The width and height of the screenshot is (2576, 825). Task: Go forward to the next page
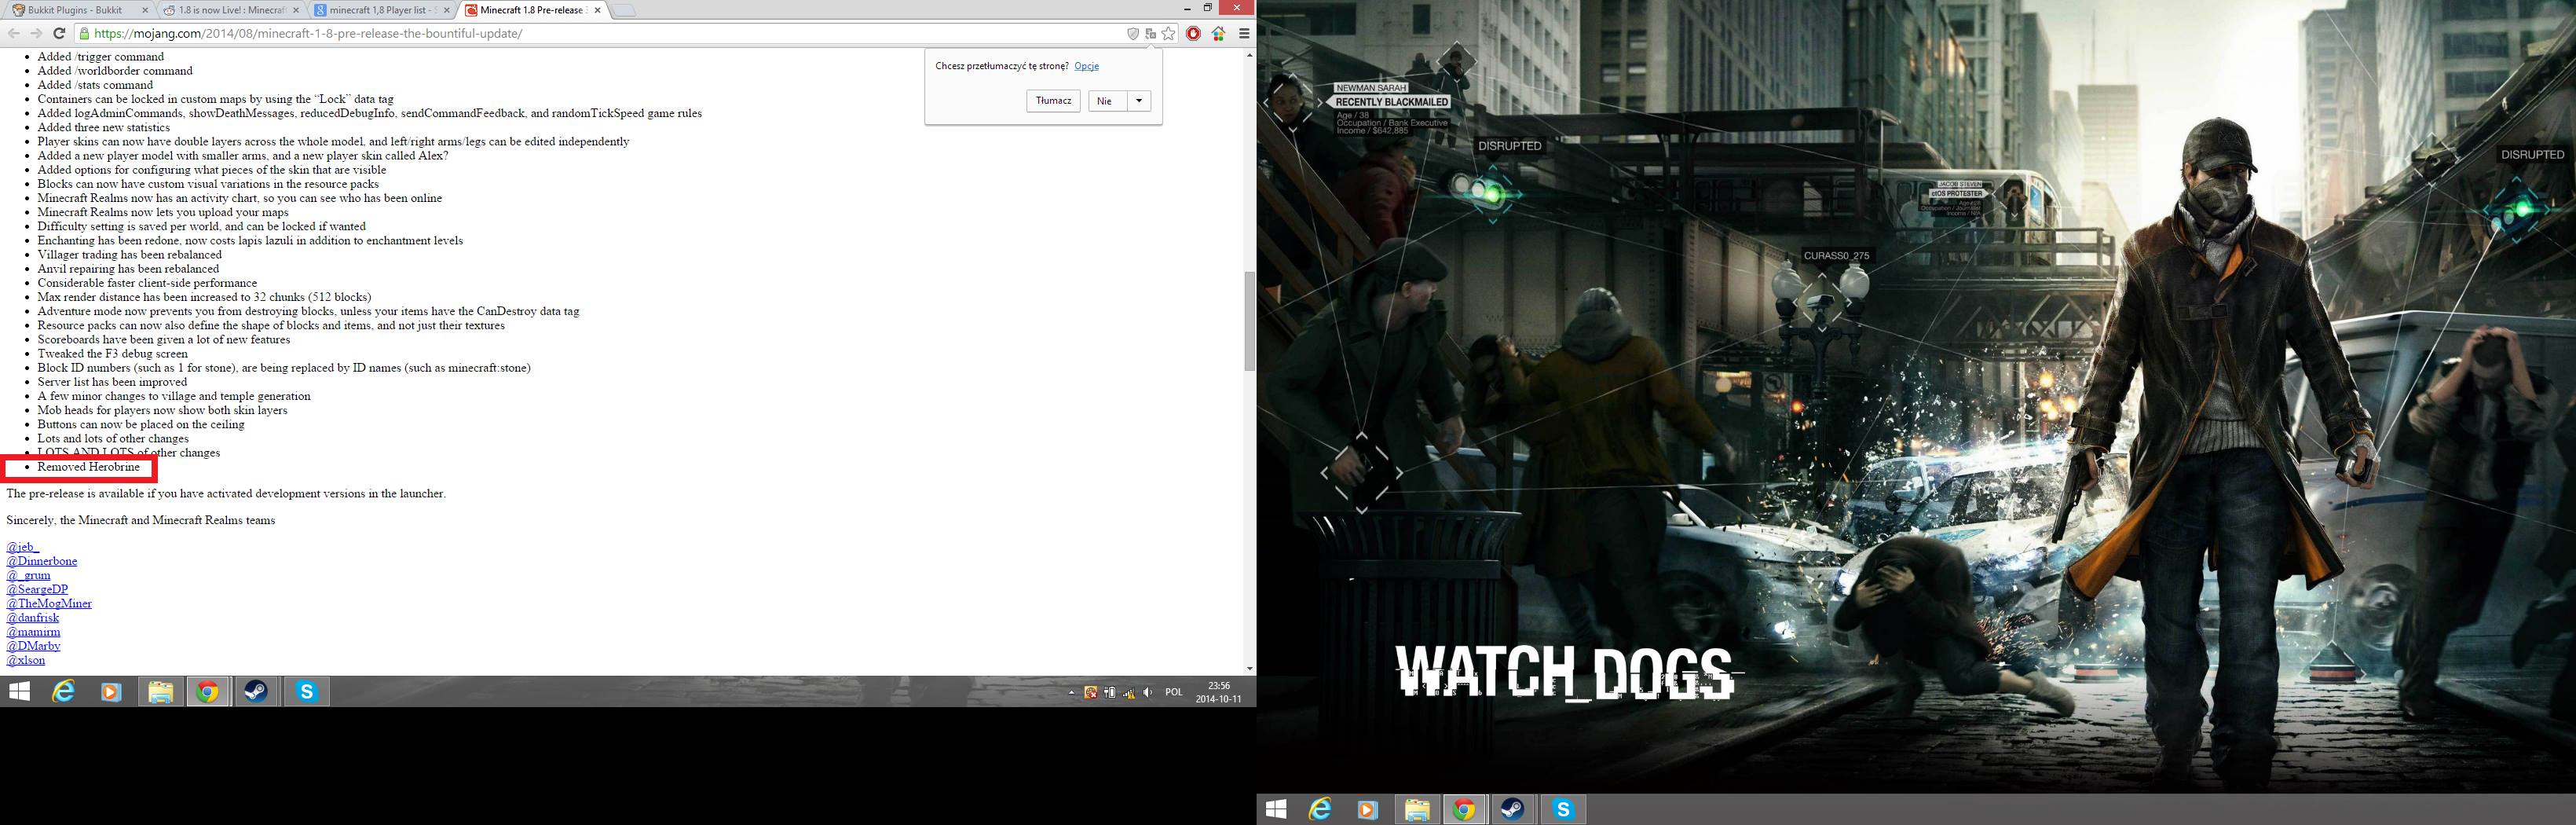point(36,33)
